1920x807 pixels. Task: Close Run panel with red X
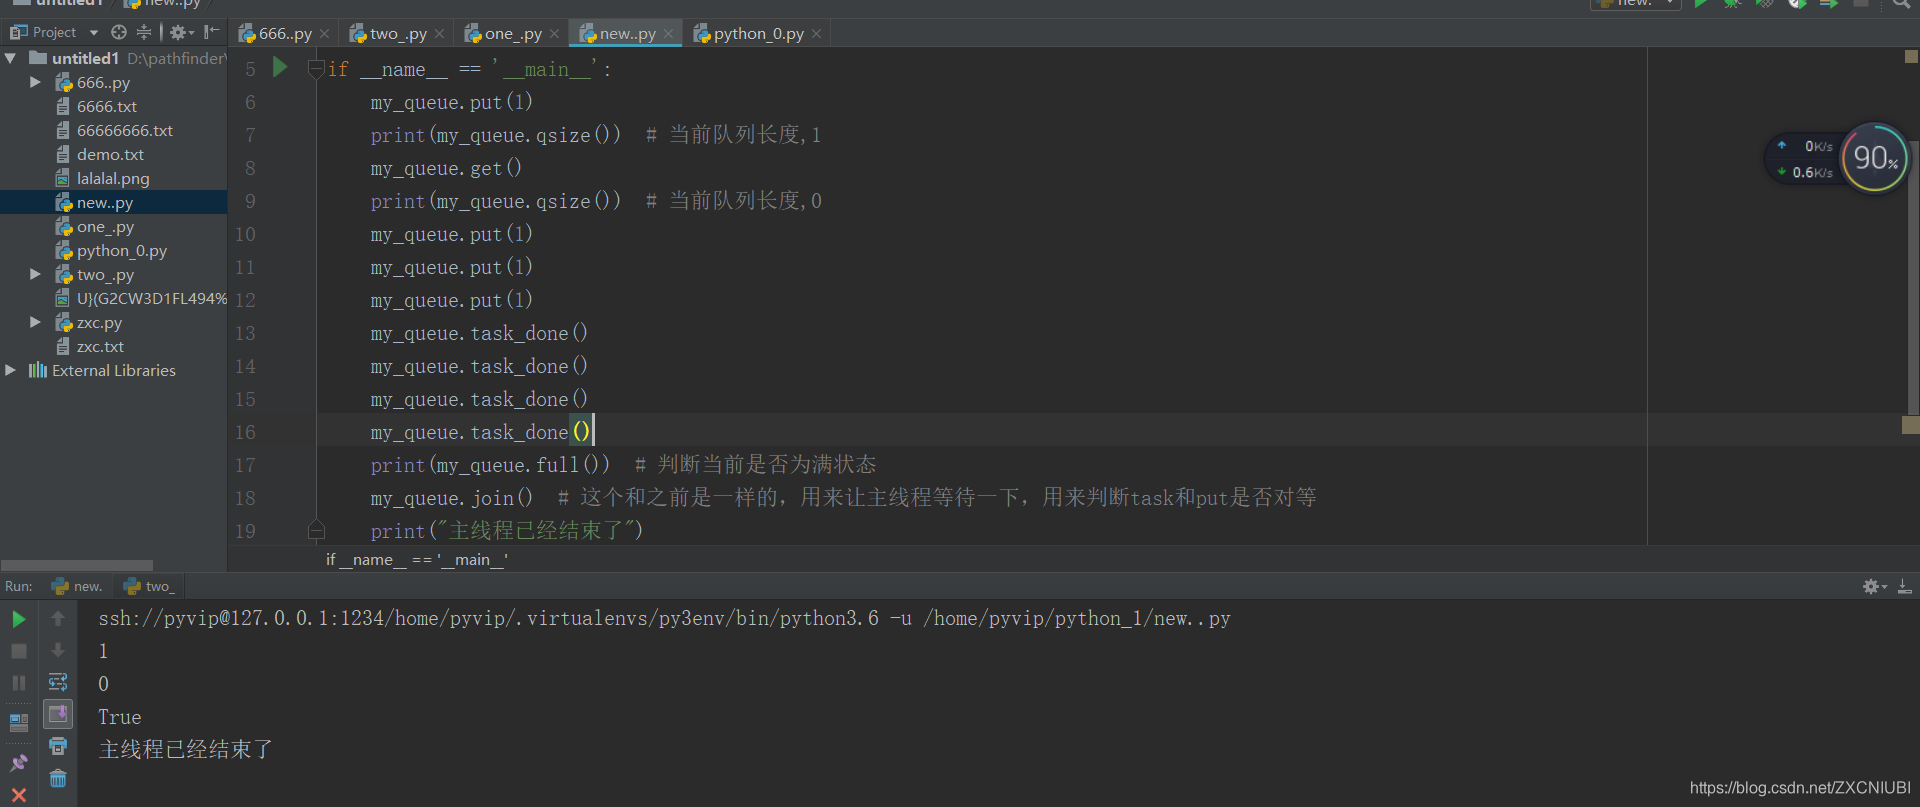pos(18,795)
